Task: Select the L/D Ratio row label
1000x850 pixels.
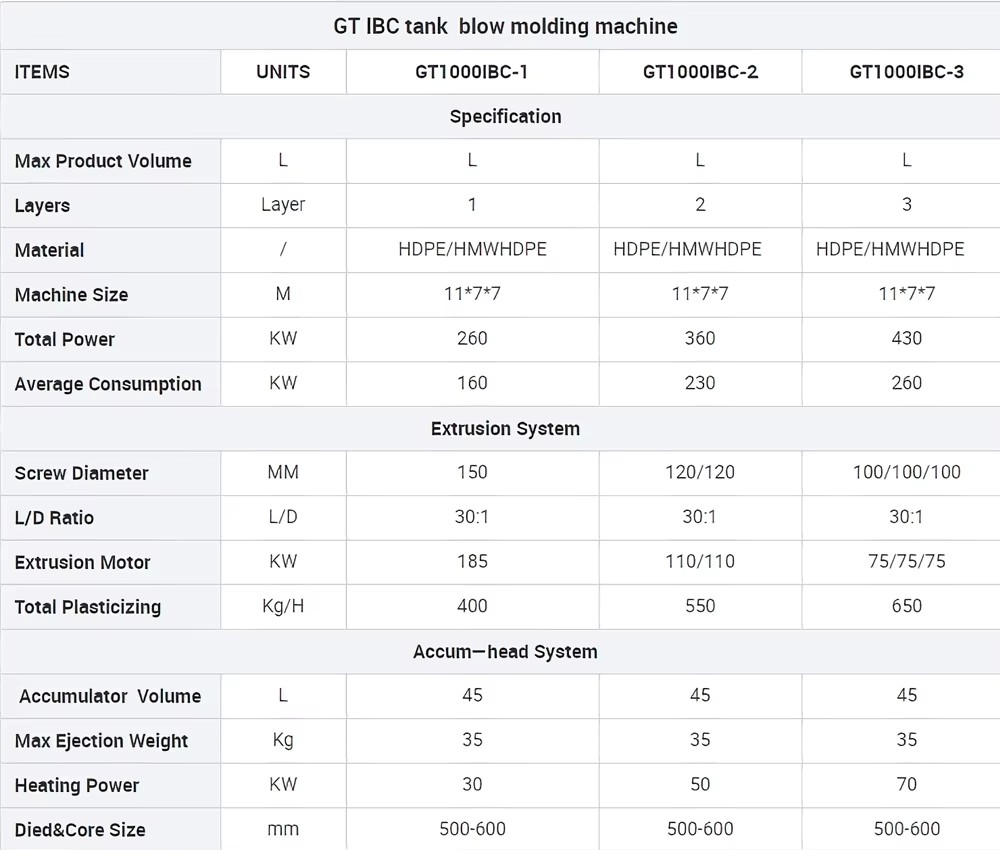Action: tap(54, 518)
